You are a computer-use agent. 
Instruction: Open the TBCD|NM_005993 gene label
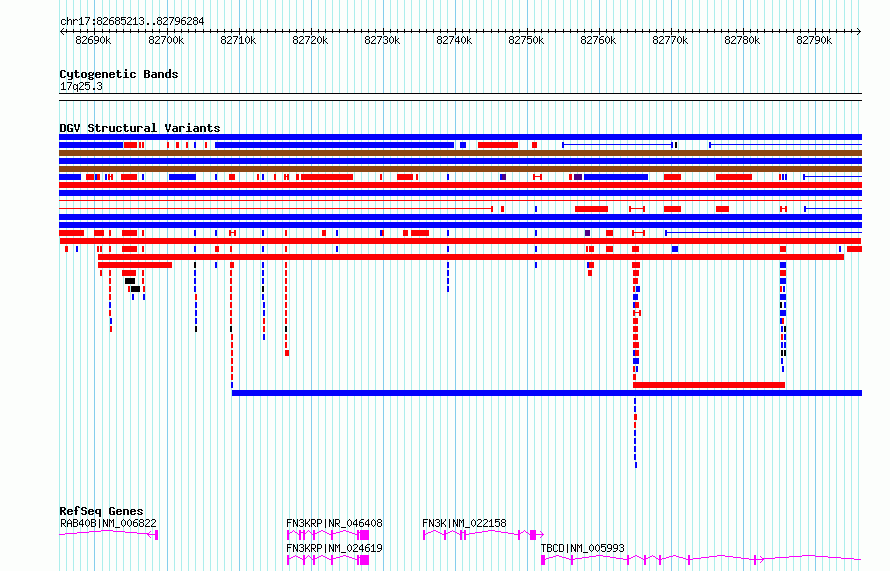tap(582, 548)
